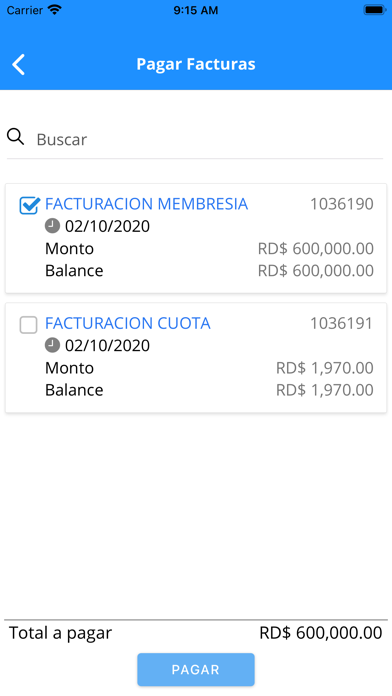Click the PAGAR button

pos(196,669)
